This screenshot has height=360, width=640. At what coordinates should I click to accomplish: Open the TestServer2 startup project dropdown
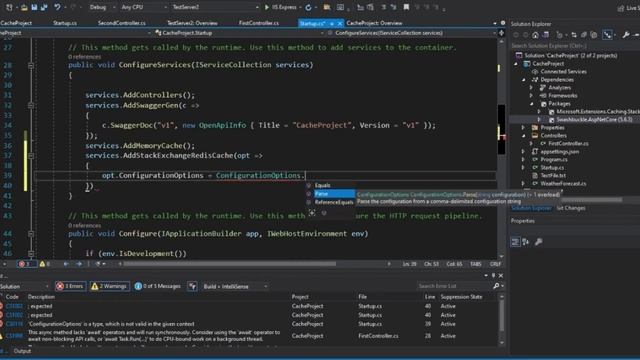click(x=215, y=7)
